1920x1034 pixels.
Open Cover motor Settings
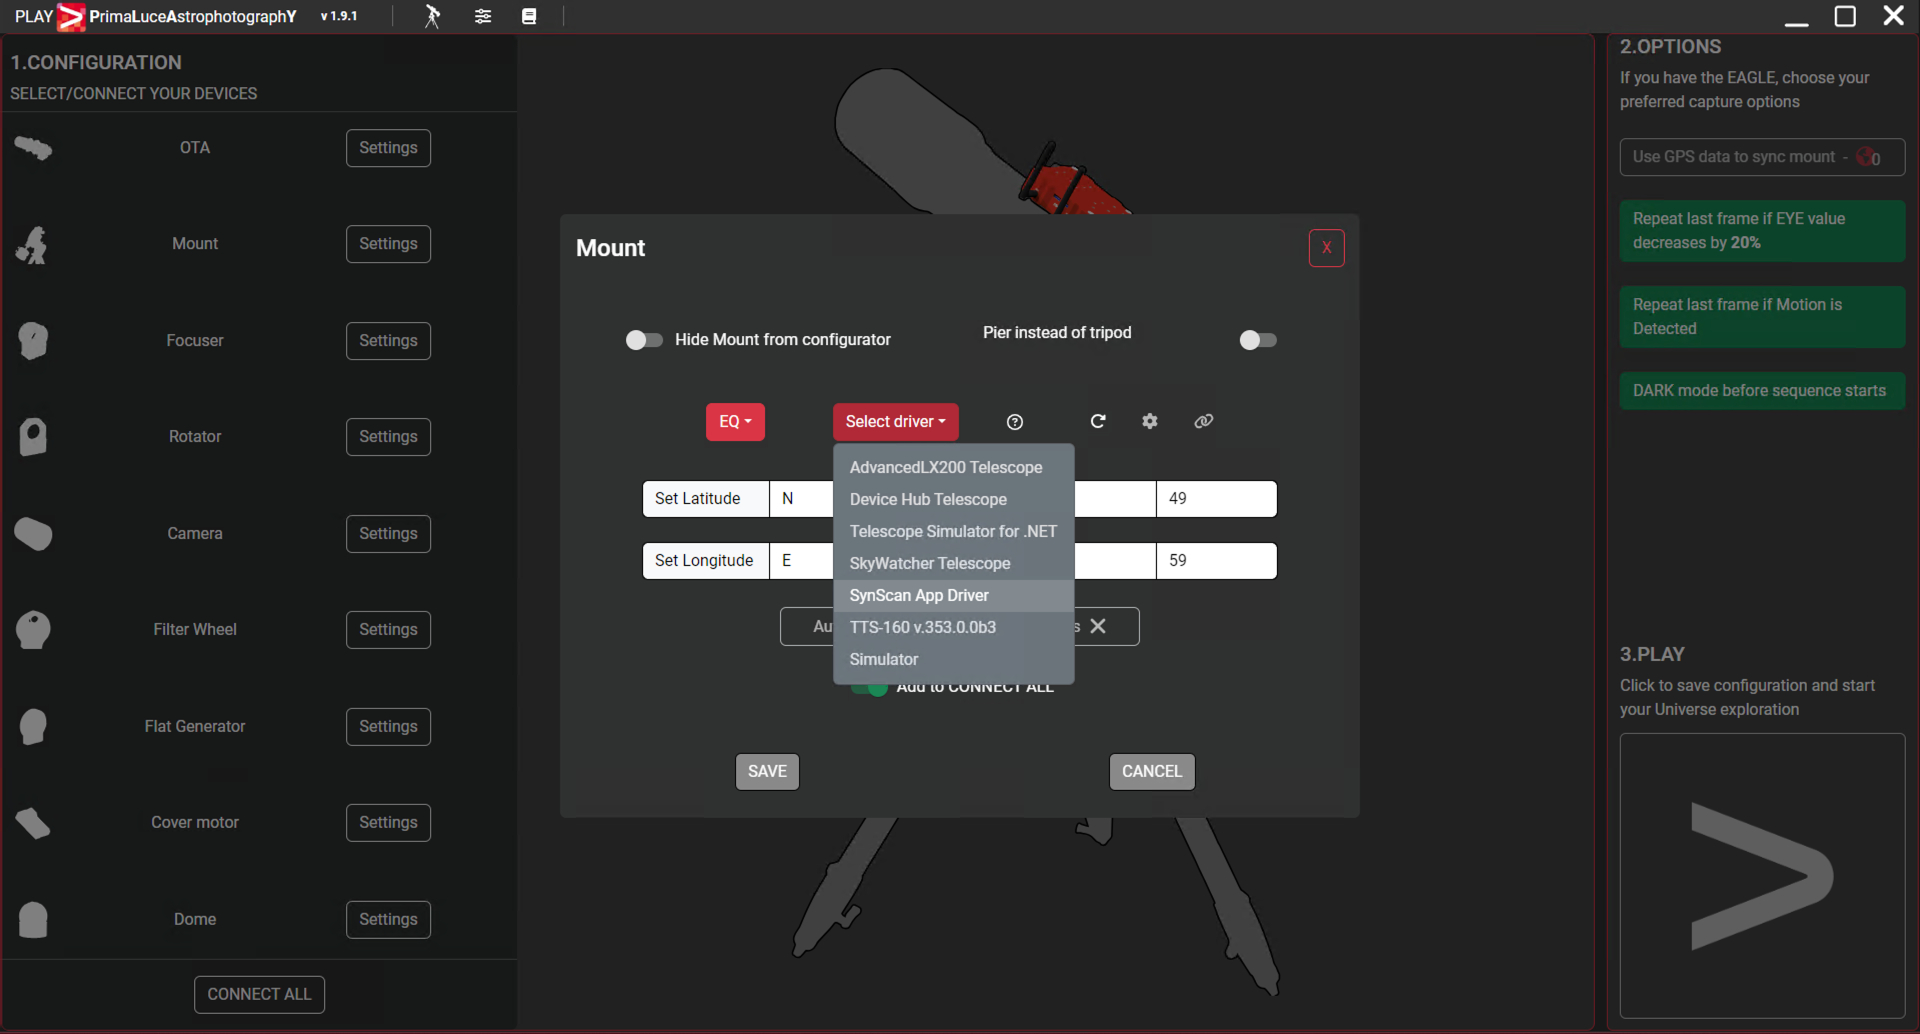pos(388,823)
